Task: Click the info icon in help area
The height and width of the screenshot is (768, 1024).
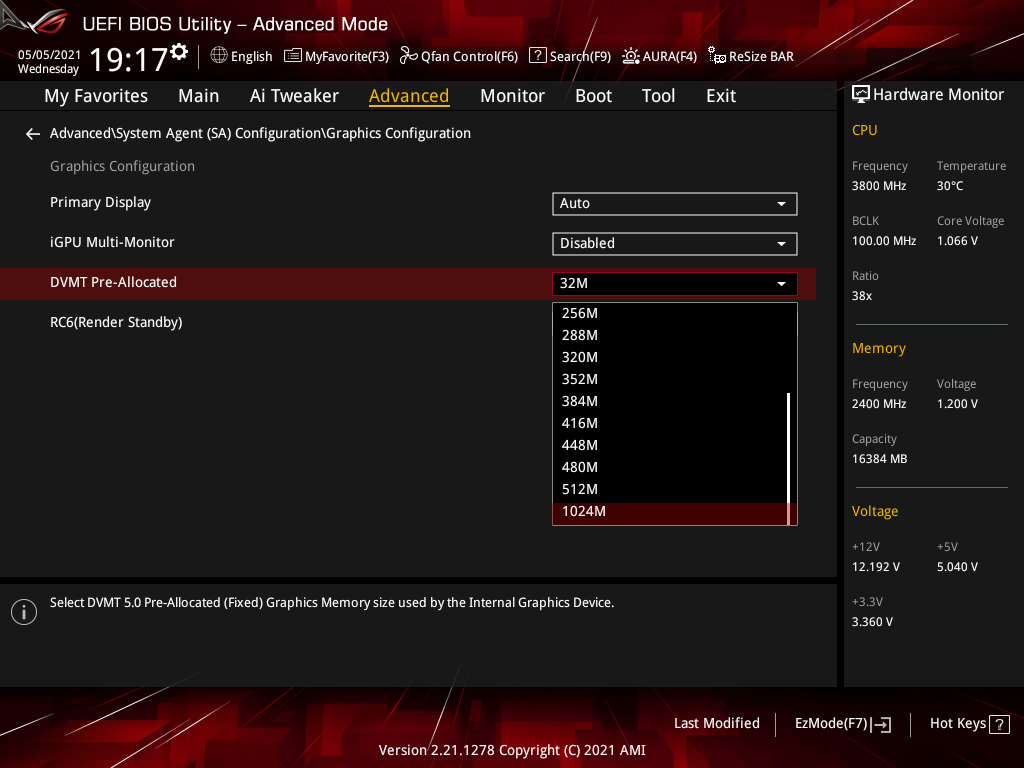Action: (x=24, y=612)
